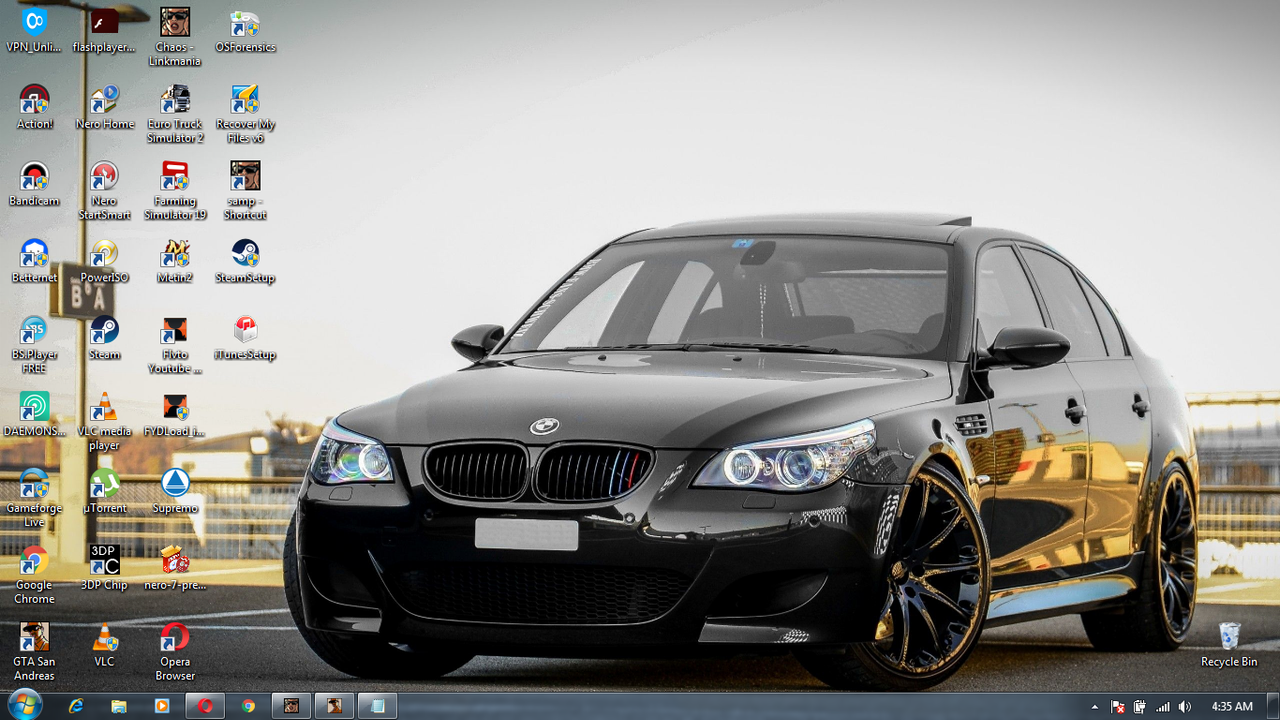The width and height of the screenshot is (1280, 720).
Task: Select the Recycle Bin icon
Action: click(1229, 646)
